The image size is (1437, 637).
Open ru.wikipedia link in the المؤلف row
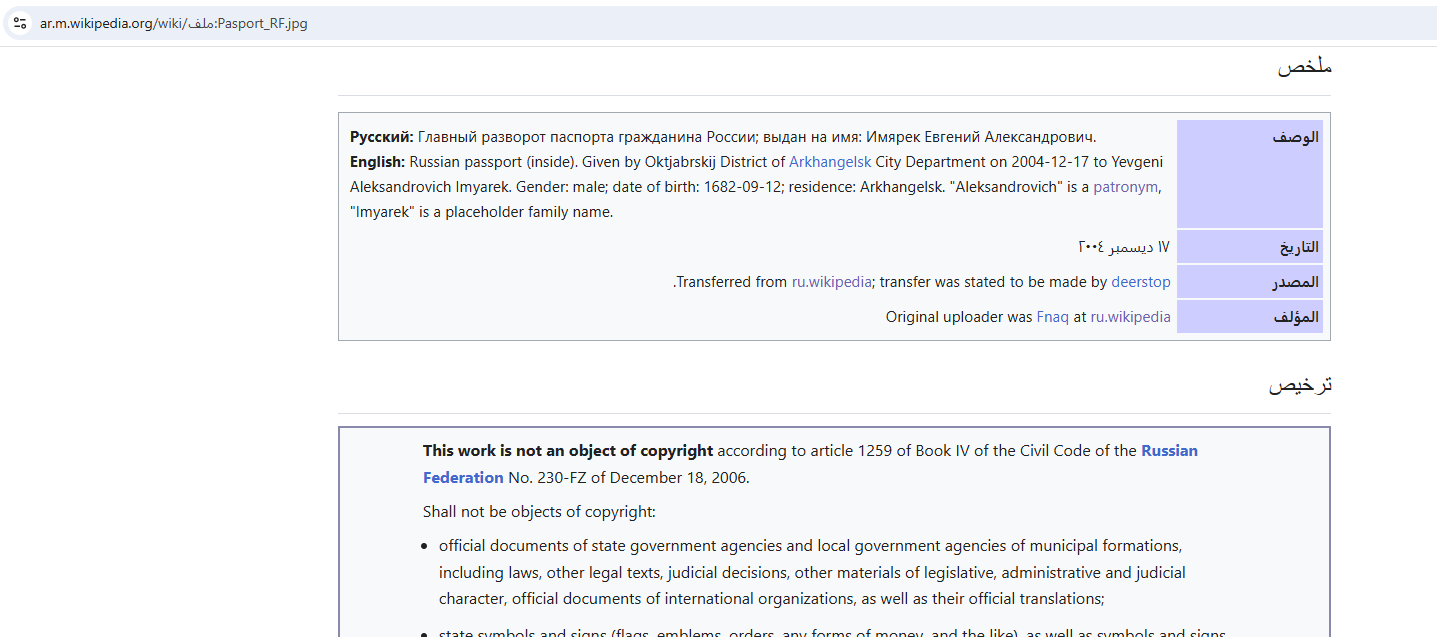[x=1130, y=317]
